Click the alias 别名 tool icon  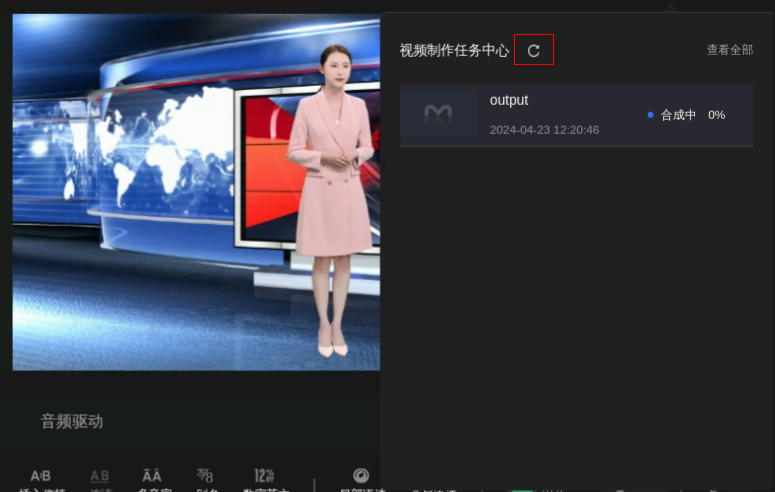205,477
